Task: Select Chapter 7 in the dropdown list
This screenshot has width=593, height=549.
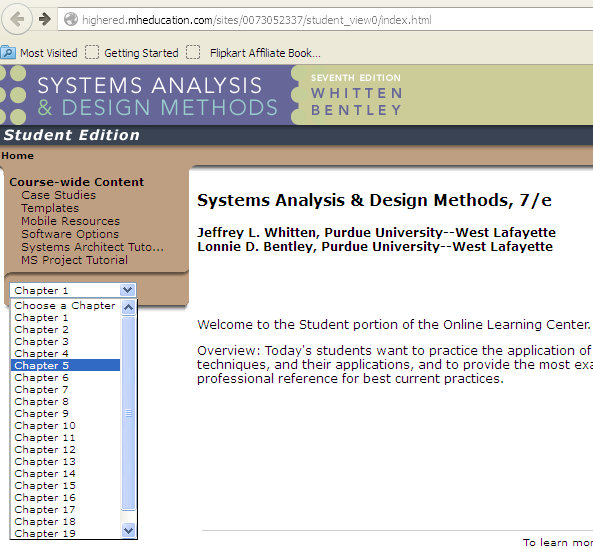Action: [65, 389]
